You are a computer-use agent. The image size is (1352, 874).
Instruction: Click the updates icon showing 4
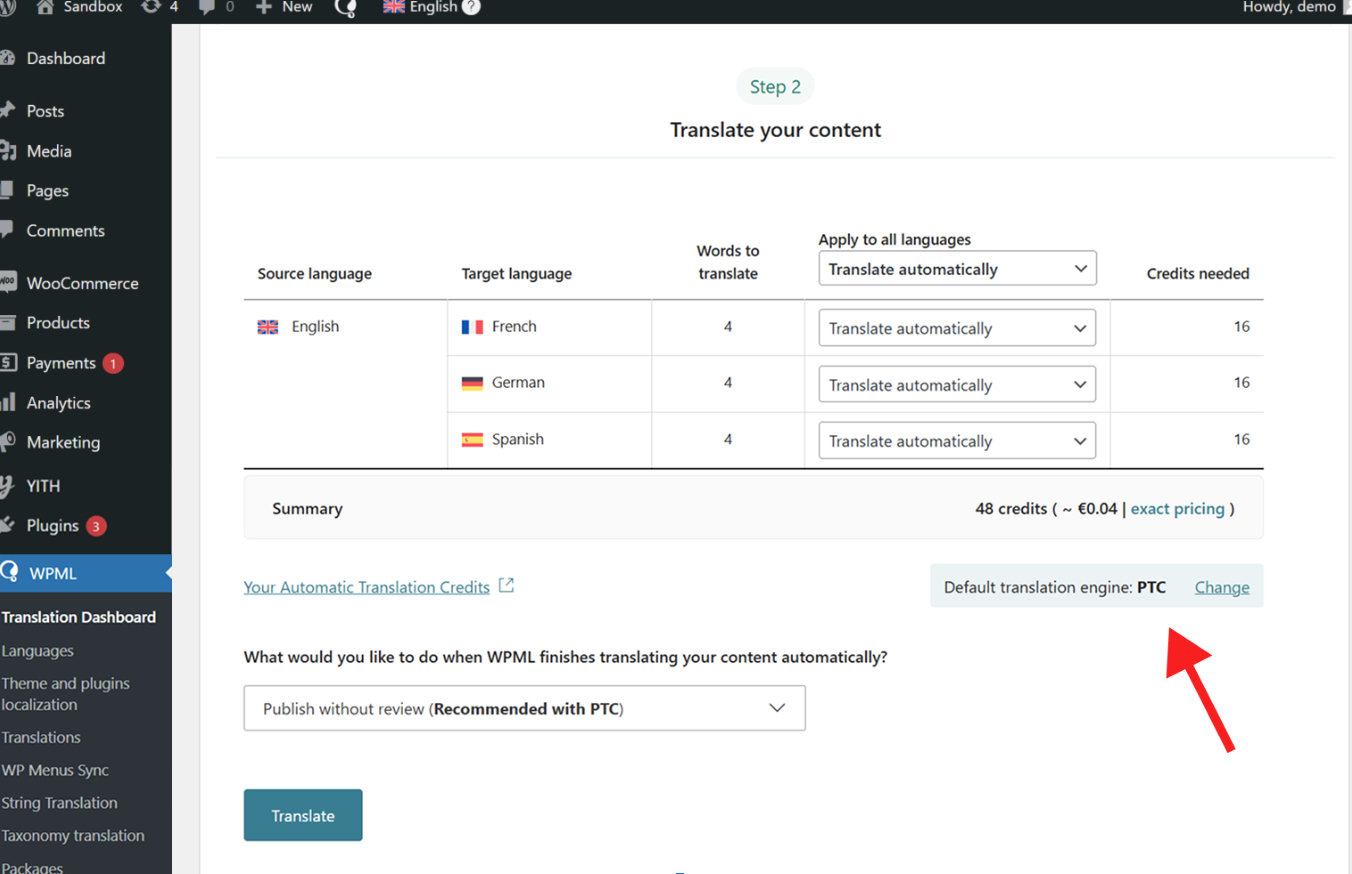click(x=160, y=7)
